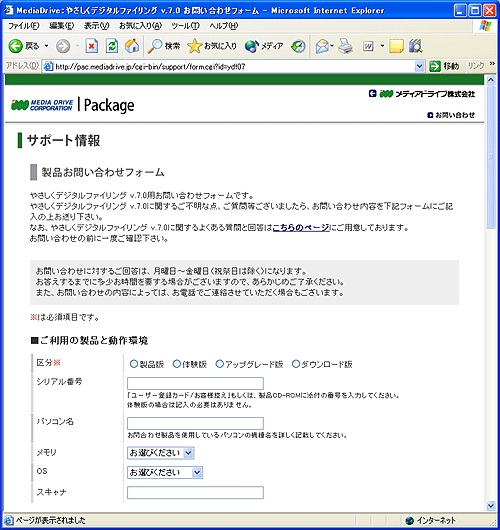Open Search (検索) magnifier tool
This screenshot has width=500, height=530.
pyautogui.click(x=164, y=46)
